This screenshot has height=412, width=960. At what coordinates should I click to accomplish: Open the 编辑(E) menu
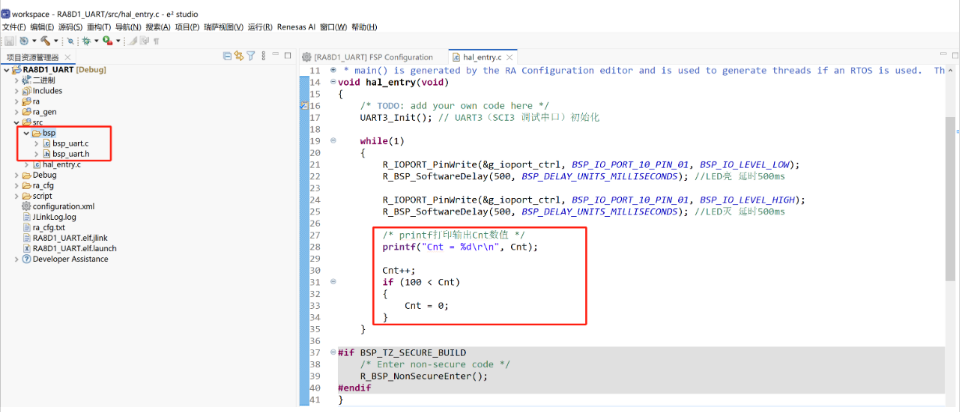tap(42, 28)
